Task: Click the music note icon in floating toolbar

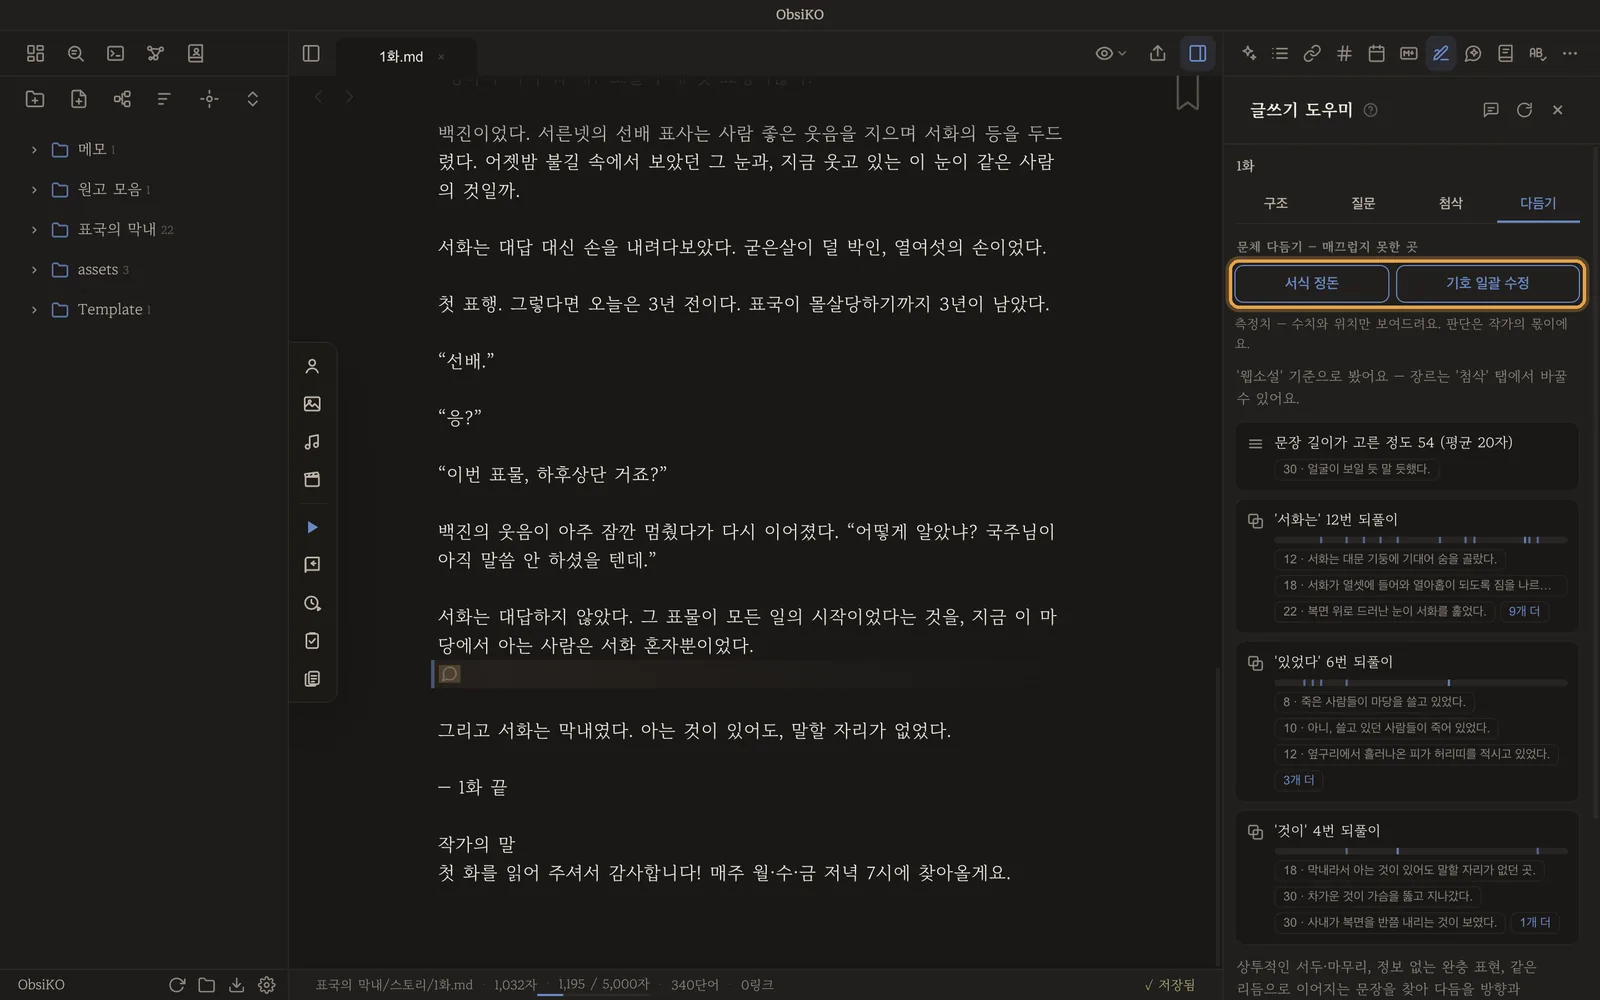Action: [x=312, y=442]
